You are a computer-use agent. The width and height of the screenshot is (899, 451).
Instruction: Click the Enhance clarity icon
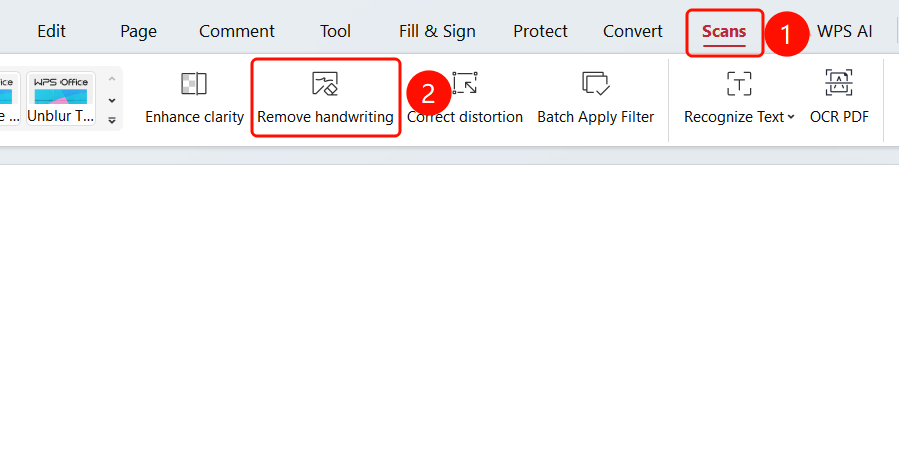194,84
